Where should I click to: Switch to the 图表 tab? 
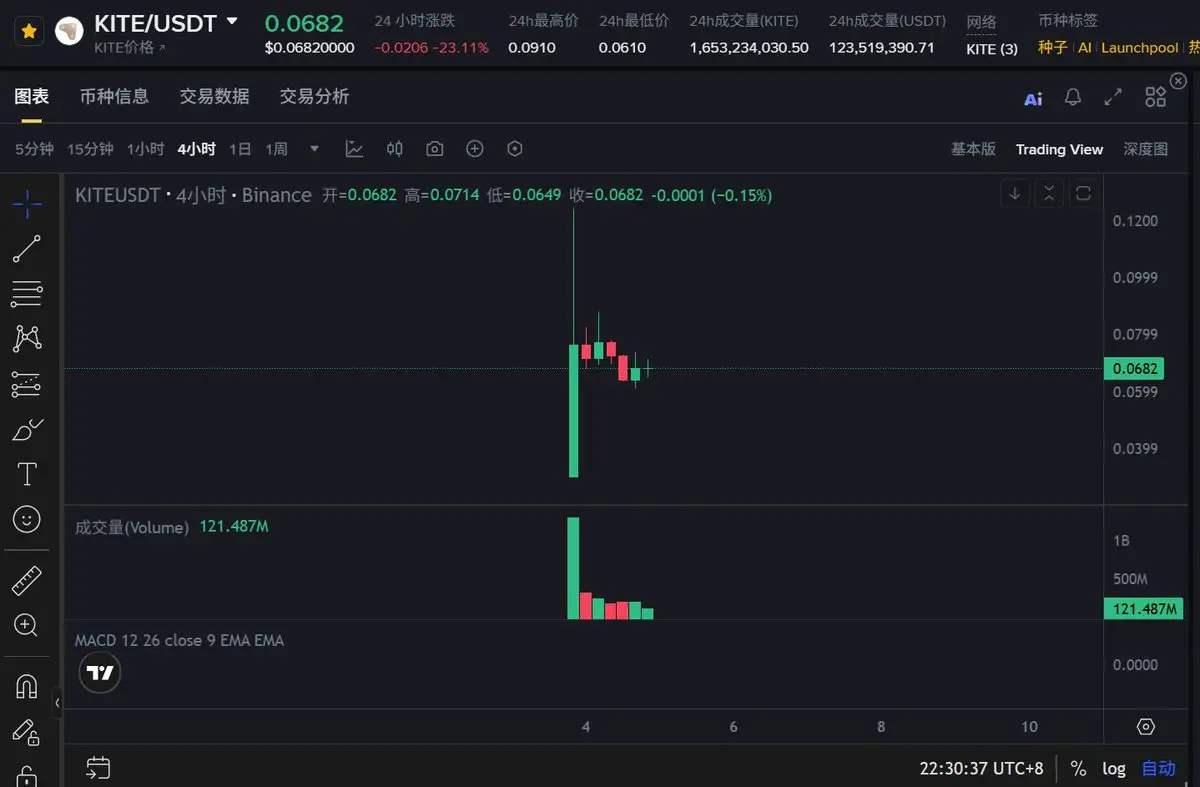click(x=31, y=96)
